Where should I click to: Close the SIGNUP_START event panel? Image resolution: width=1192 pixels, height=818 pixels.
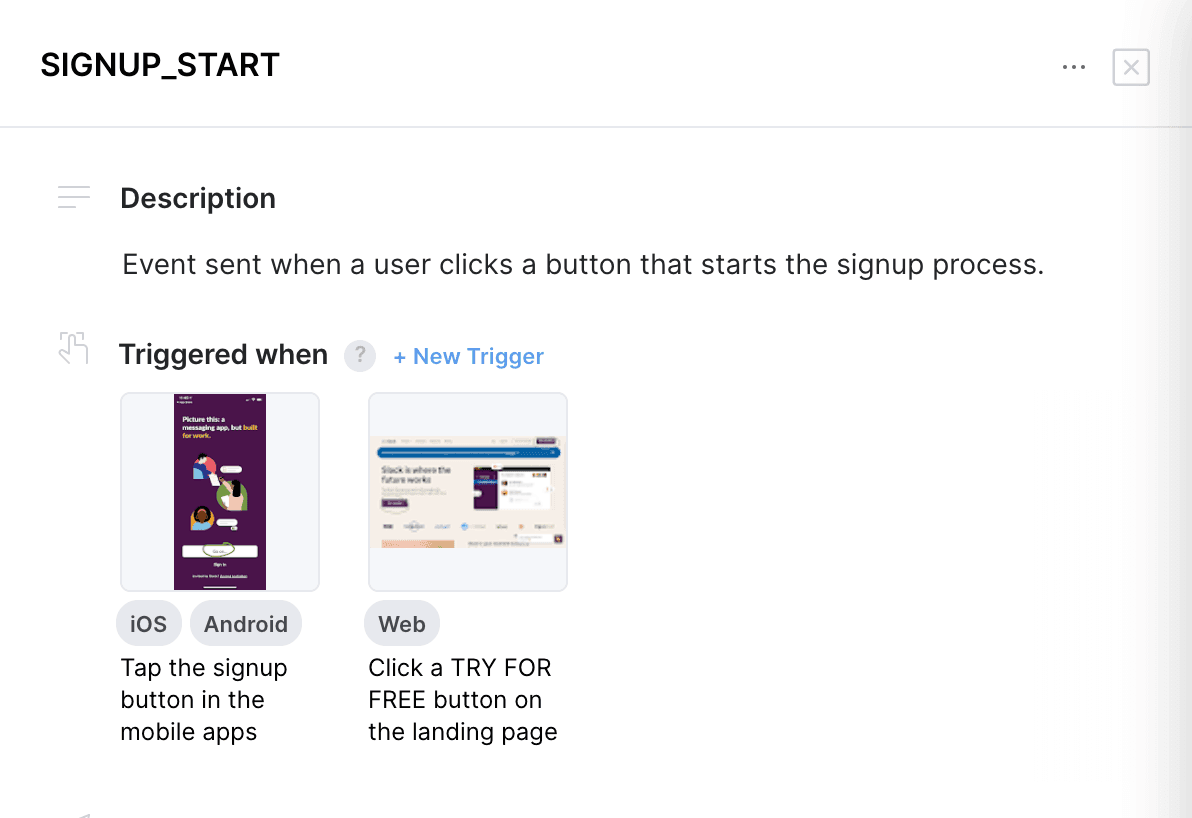click(x=1131, y=67)
